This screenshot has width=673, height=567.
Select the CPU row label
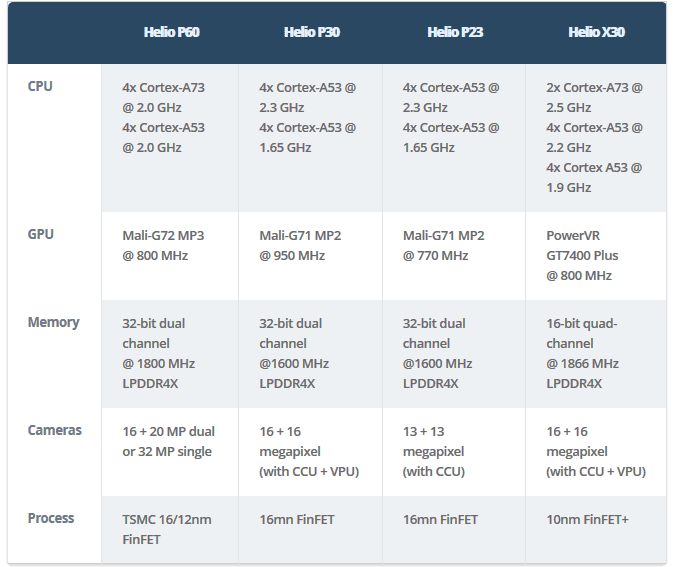point(40,86)
